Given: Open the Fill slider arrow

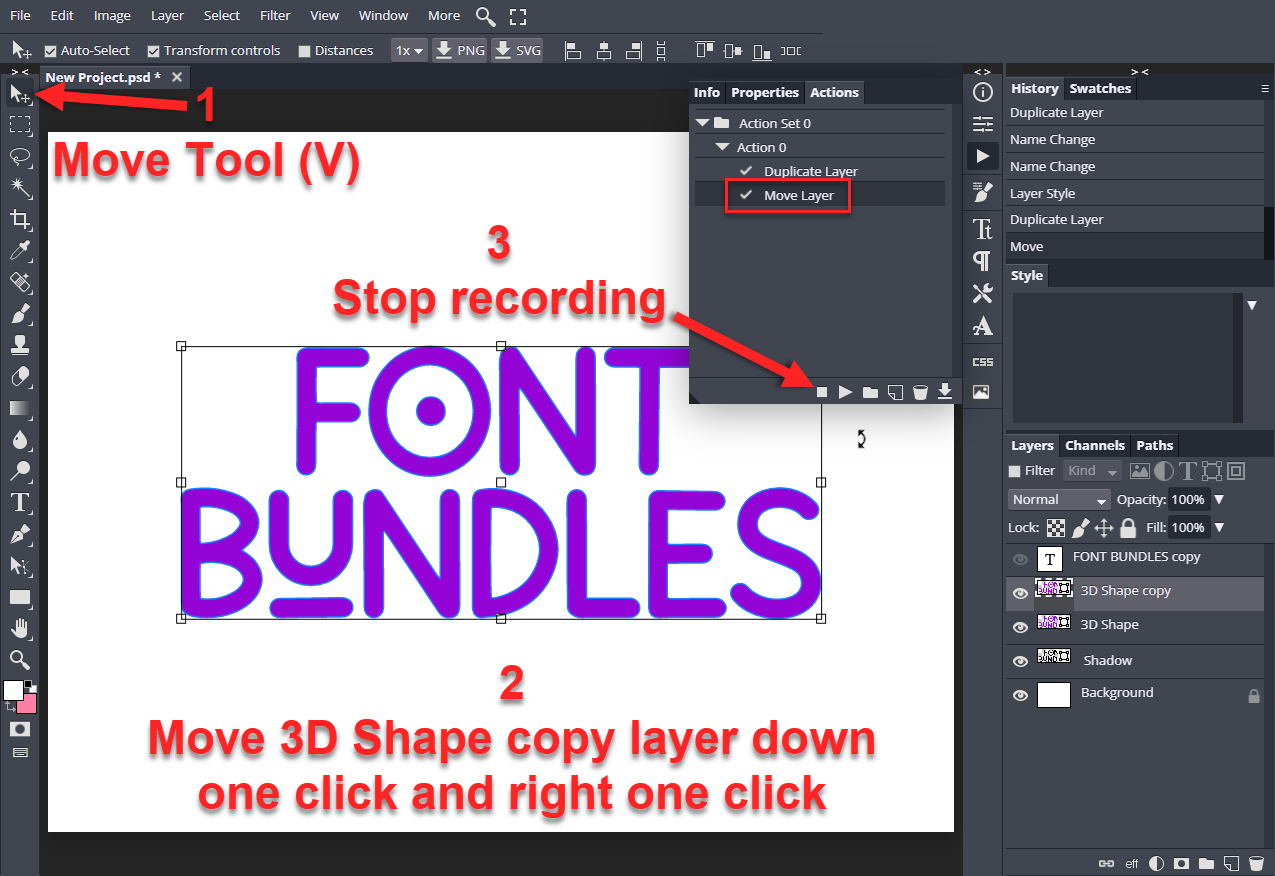Looking at the screenshot, I should pyautogui.click(x=1218, y=528).
